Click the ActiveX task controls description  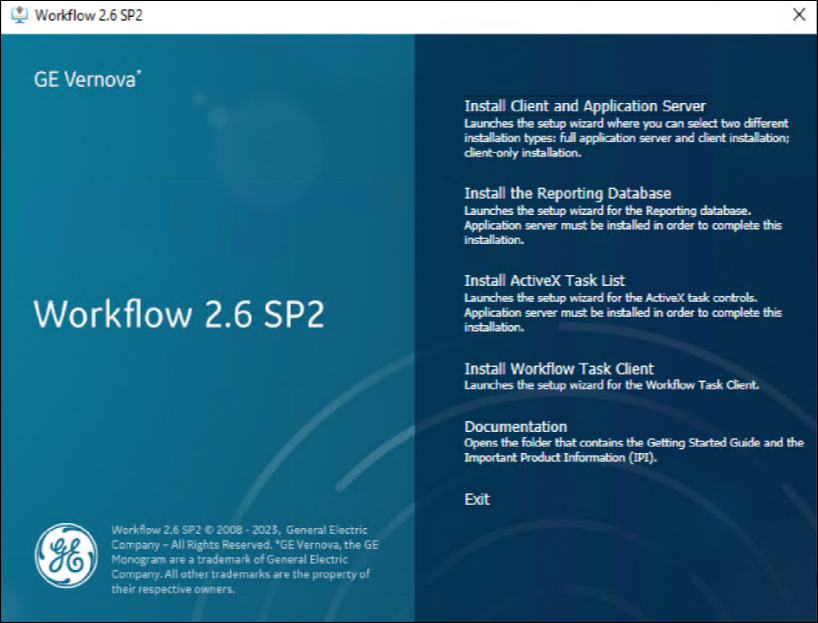click(623, 313)
